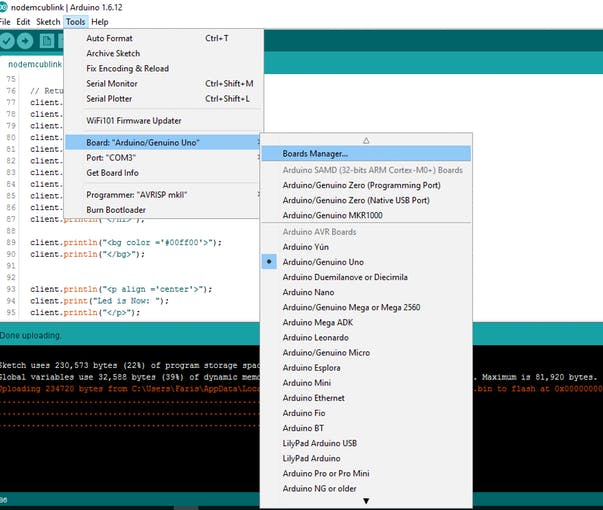The width and height of the screenshot is (603, 510).
Task: Open the Sketch menu
Action: (48, 22)
